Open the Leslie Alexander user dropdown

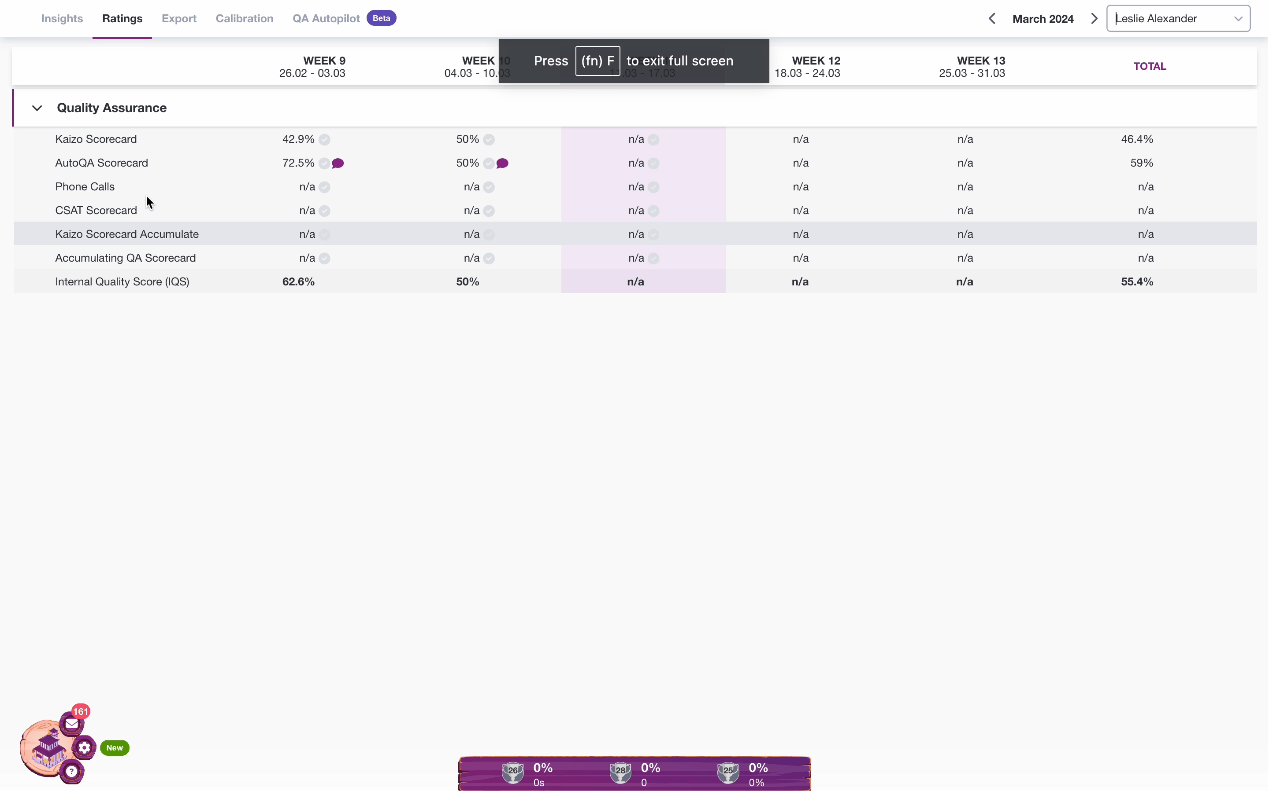coord(1178,18)
